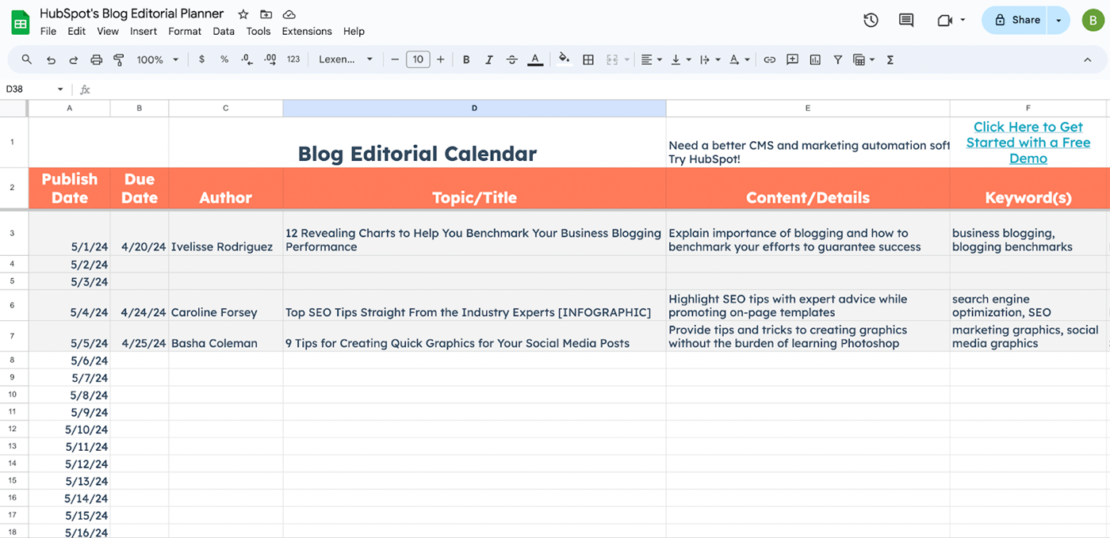Click the font size input field
This screenshot has width=1110, height=538.
click(x=418, y=60)
